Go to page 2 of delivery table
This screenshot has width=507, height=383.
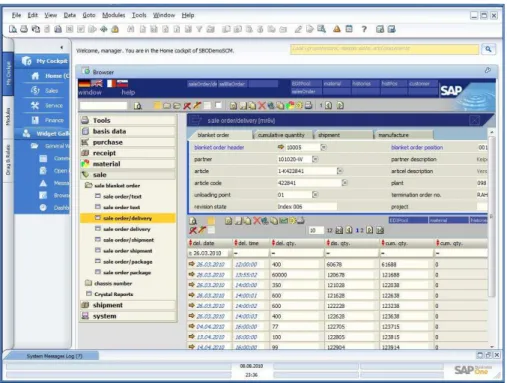(x=362, y=230)
